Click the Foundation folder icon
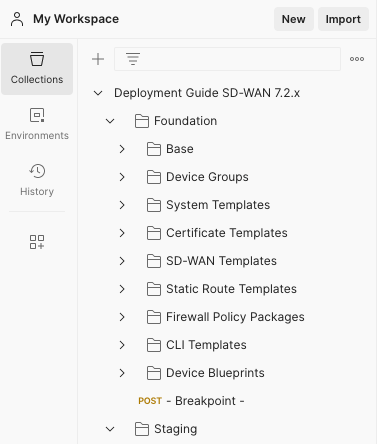 (x=142, y=121)
